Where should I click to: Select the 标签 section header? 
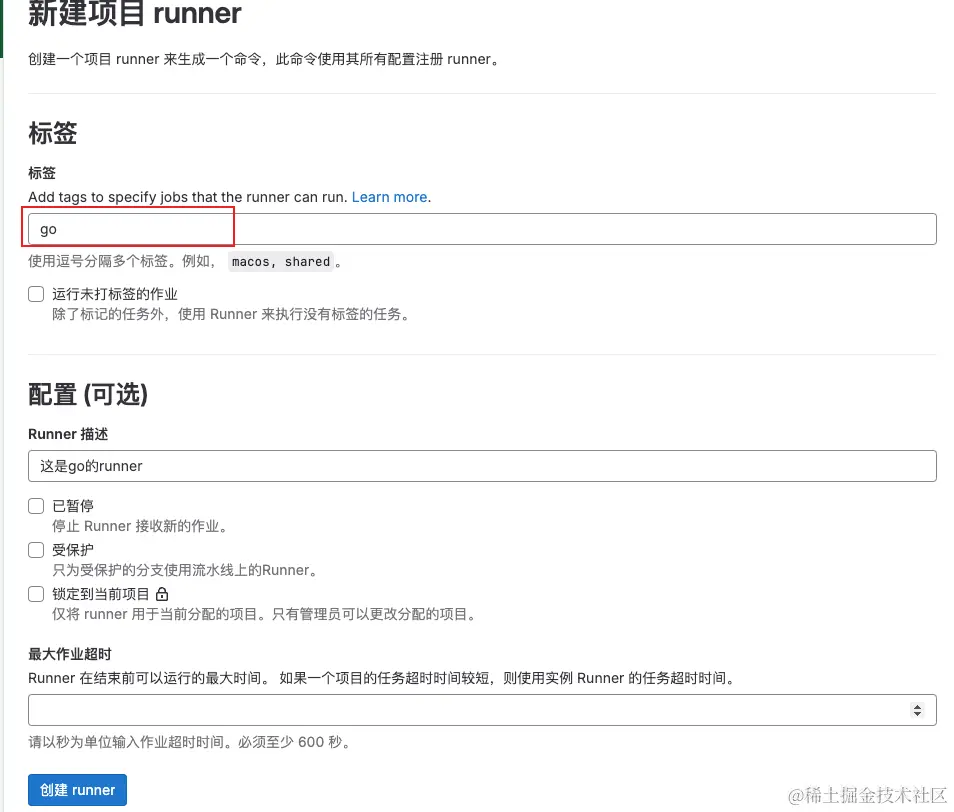52,134
